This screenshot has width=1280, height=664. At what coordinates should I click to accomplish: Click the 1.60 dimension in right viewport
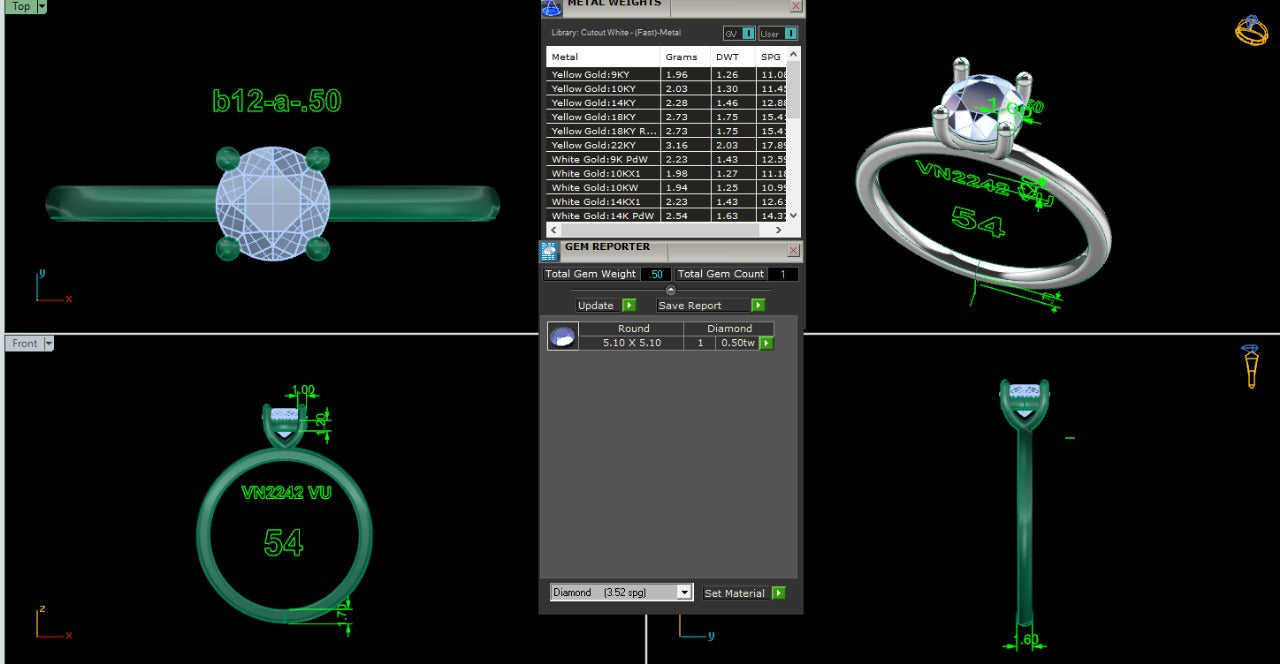pyautogui.click(x=1026, y=640)
